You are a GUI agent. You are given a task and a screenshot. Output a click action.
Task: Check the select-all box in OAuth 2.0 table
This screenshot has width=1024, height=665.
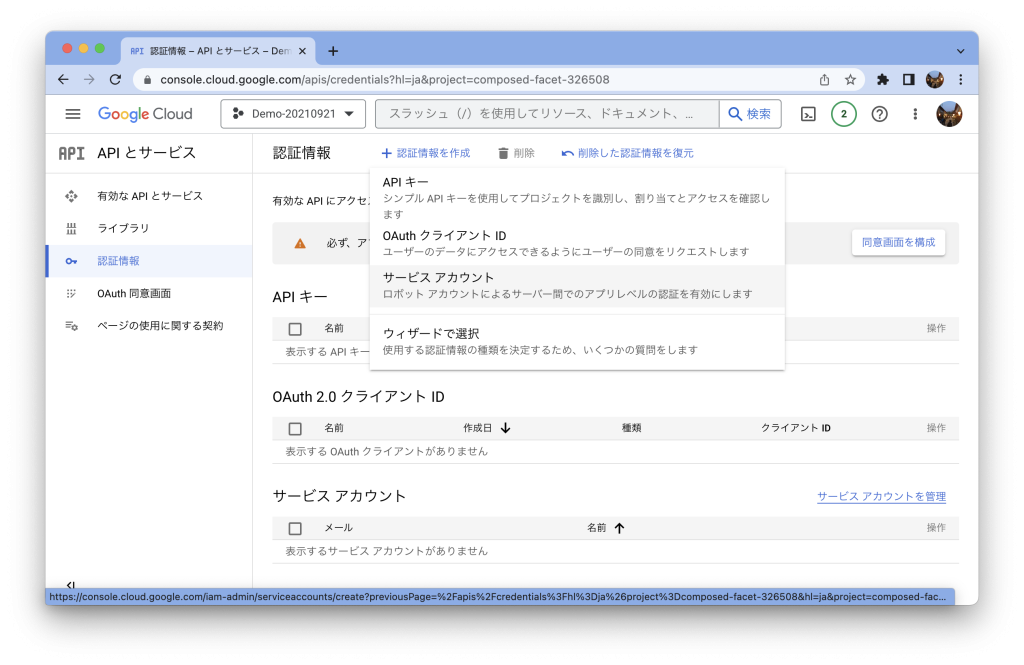point(295,429)
